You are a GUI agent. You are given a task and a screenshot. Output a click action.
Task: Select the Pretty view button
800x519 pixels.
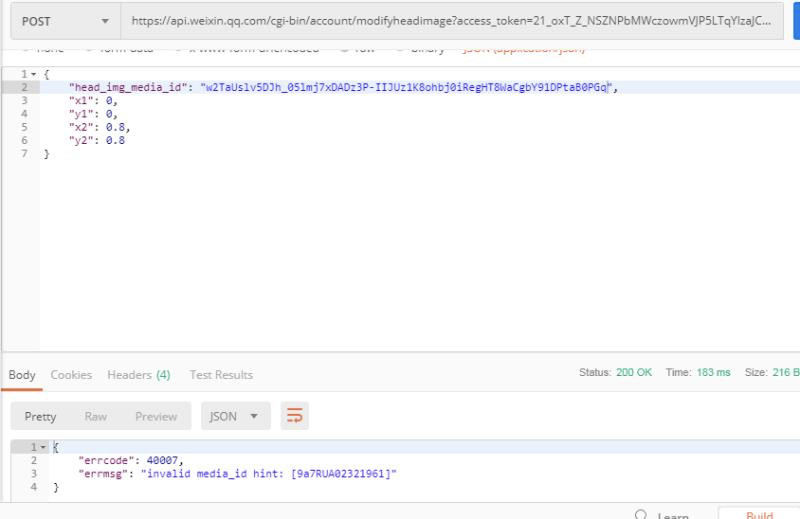point(40,416)
